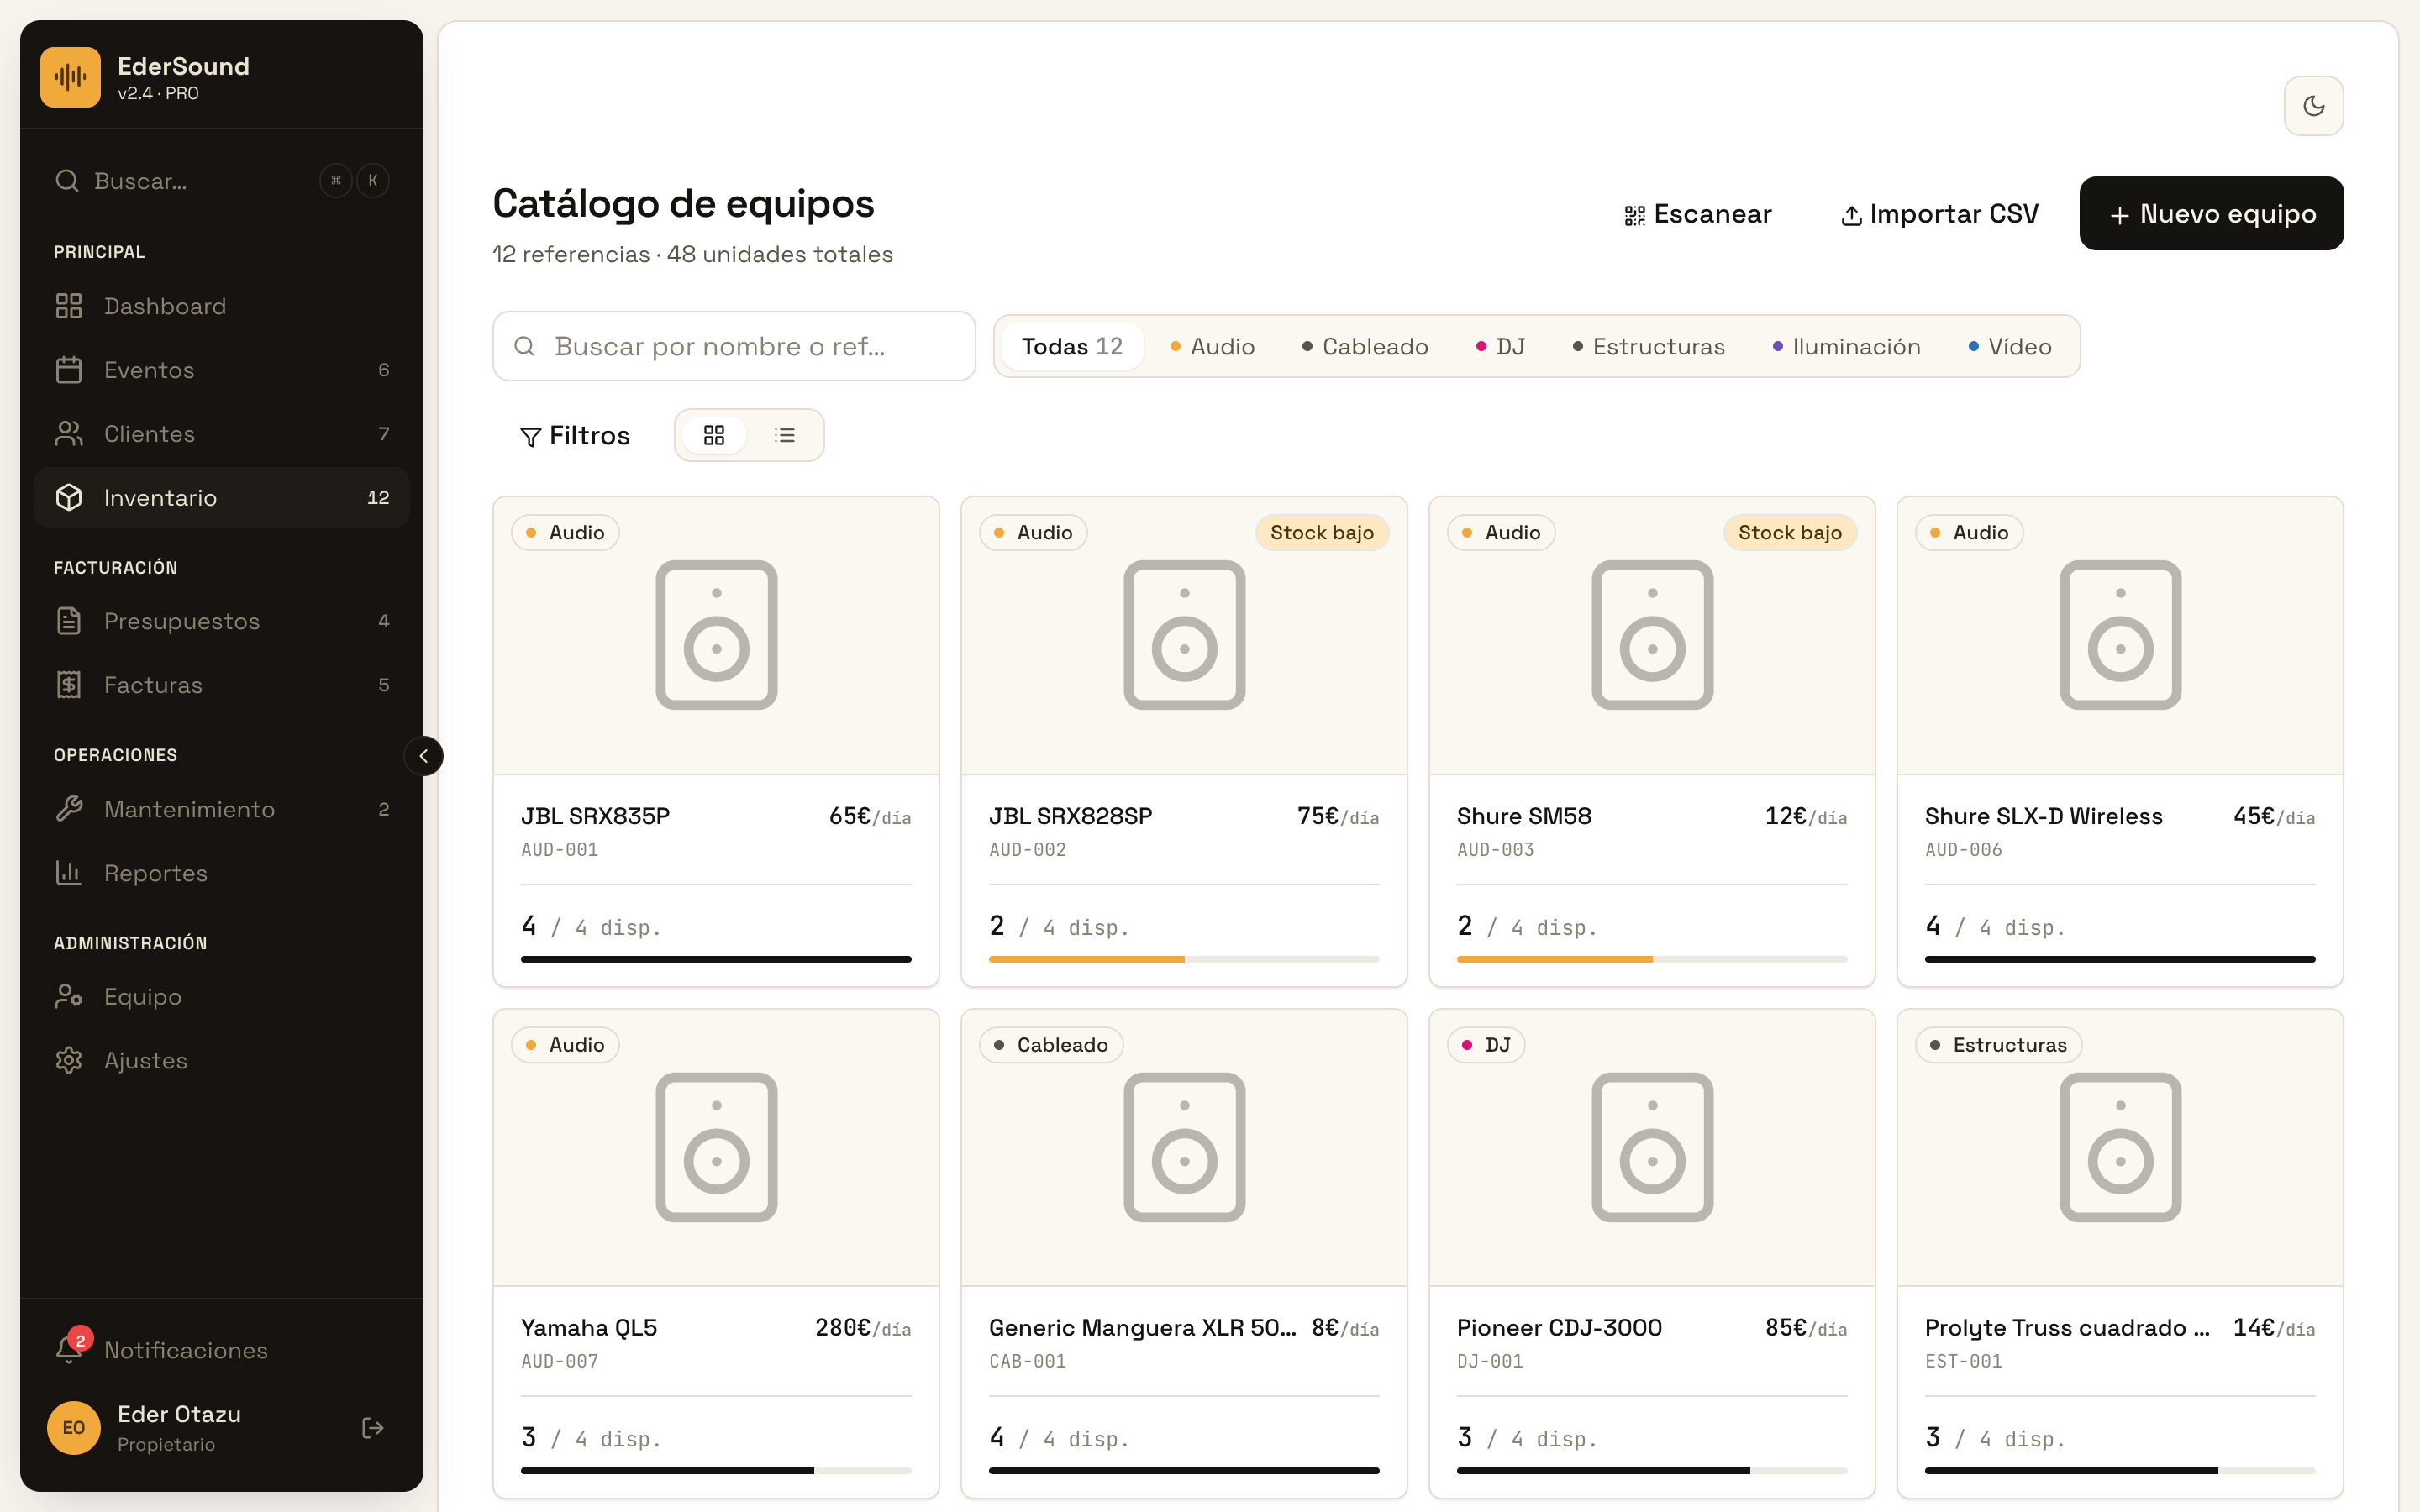Switch to list view
Screen dimensions: 2420x1512
point(785,435)
